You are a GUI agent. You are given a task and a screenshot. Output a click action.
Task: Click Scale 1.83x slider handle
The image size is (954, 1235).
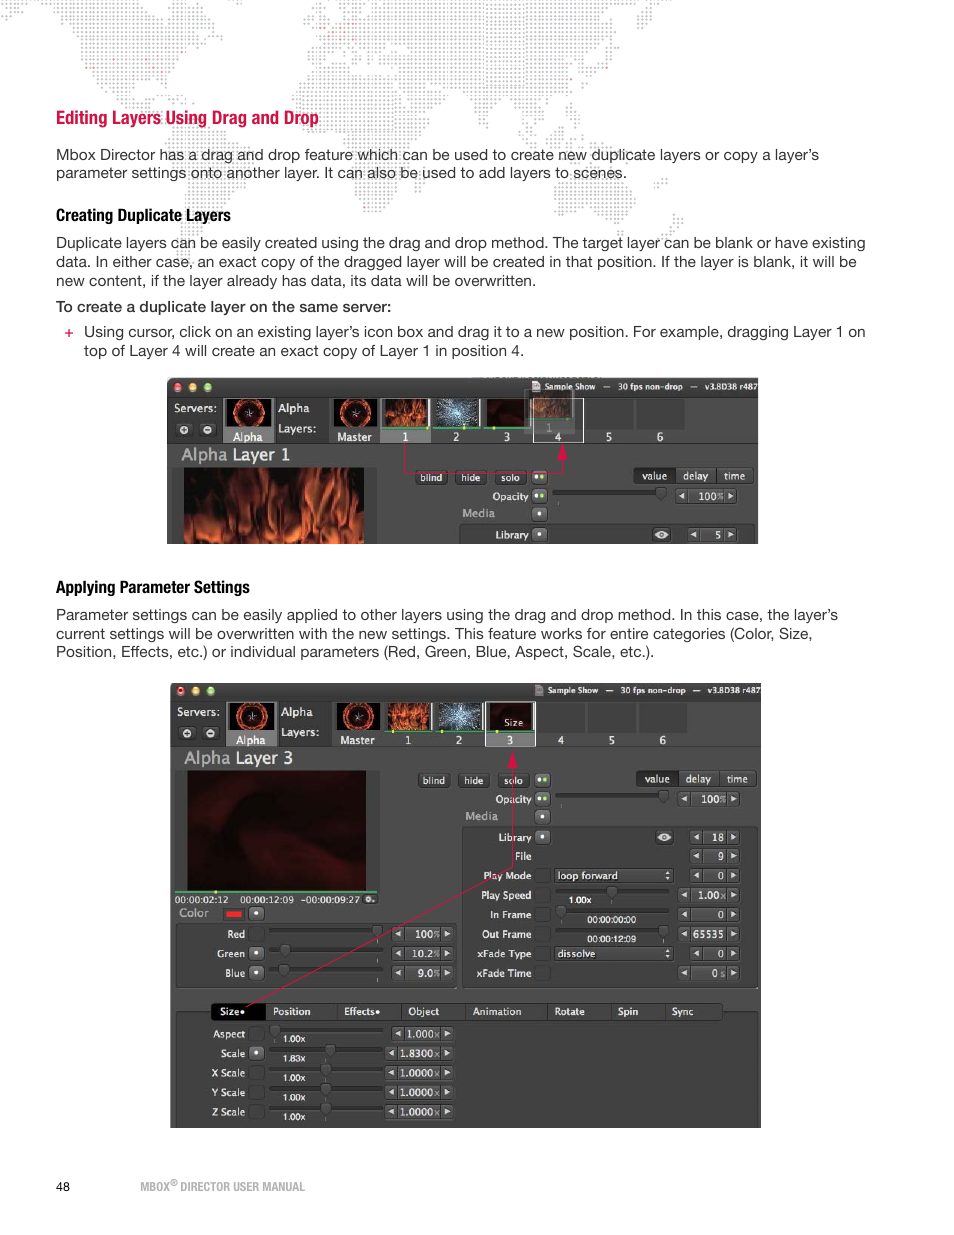click(x=330, y=1050)
